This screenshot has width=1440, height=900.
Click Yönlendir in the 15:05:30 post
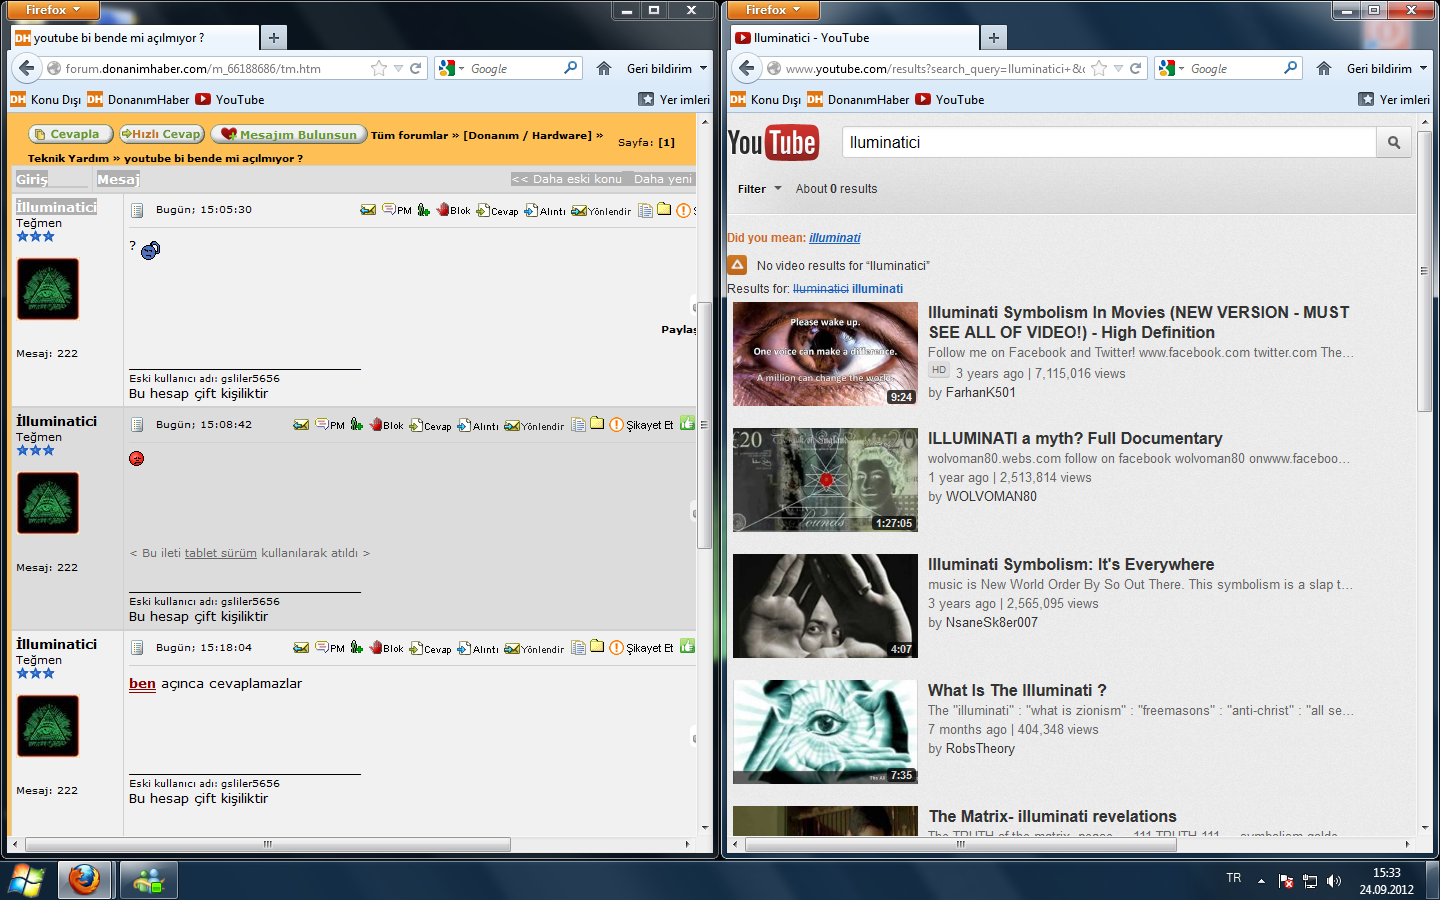point(601,211)
